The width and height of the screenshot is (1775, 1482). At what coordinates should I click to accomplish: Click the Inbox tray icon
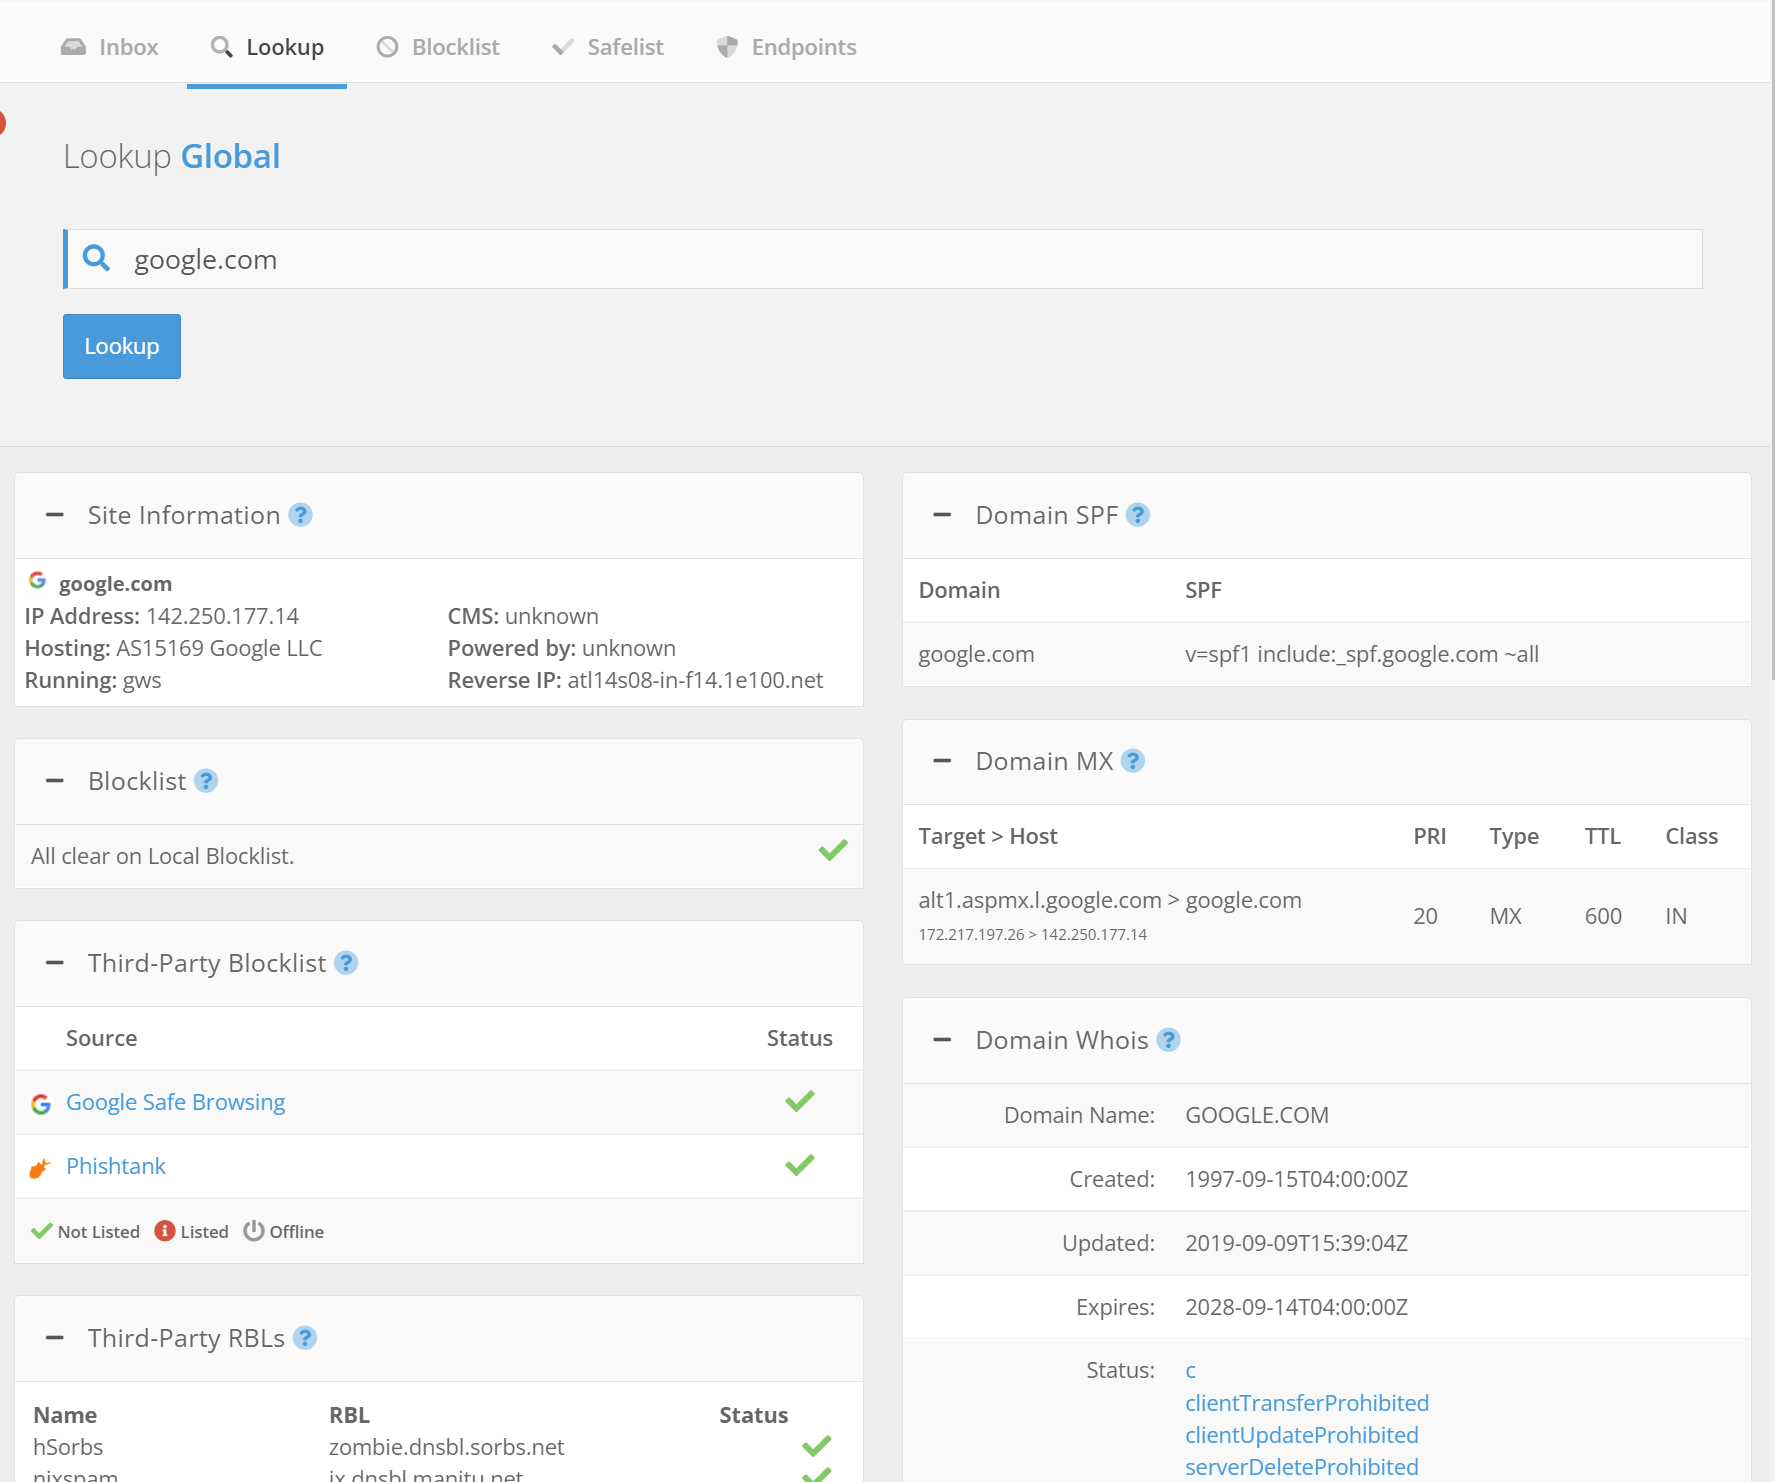pyautogui.click(x=73, y=47)
